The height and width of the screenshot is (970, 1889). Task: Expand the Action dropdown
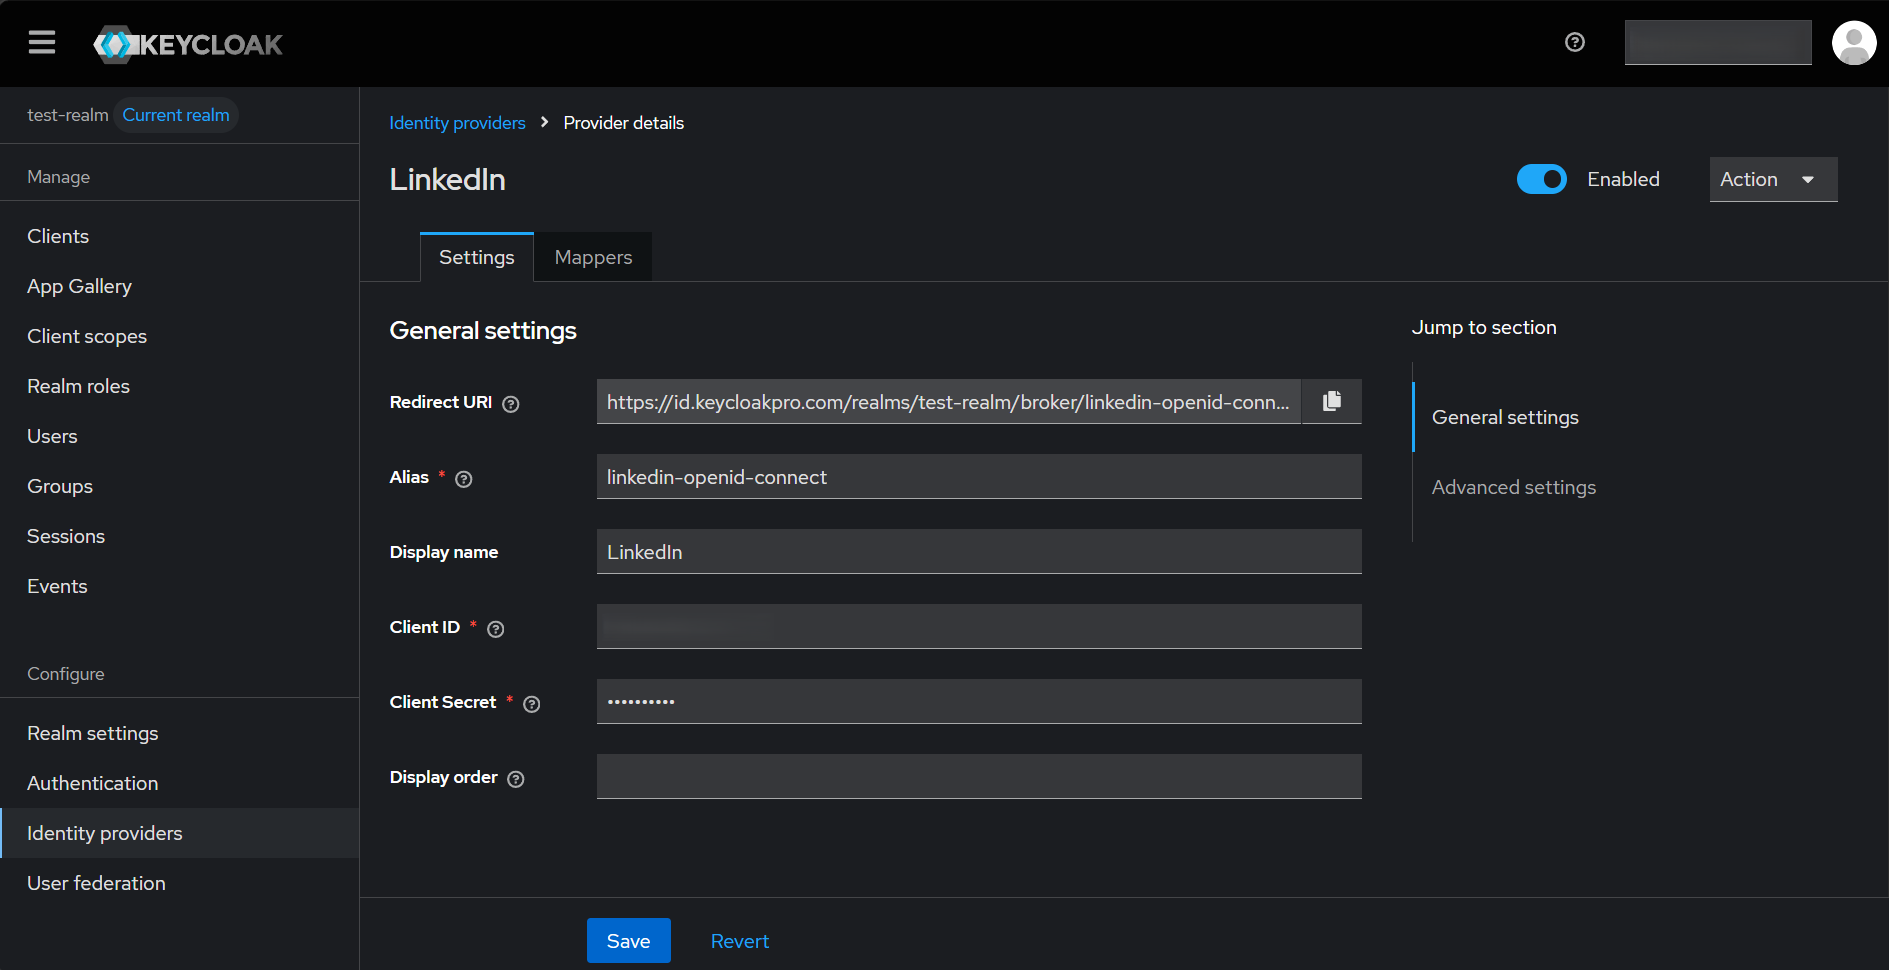(1773, 179)
